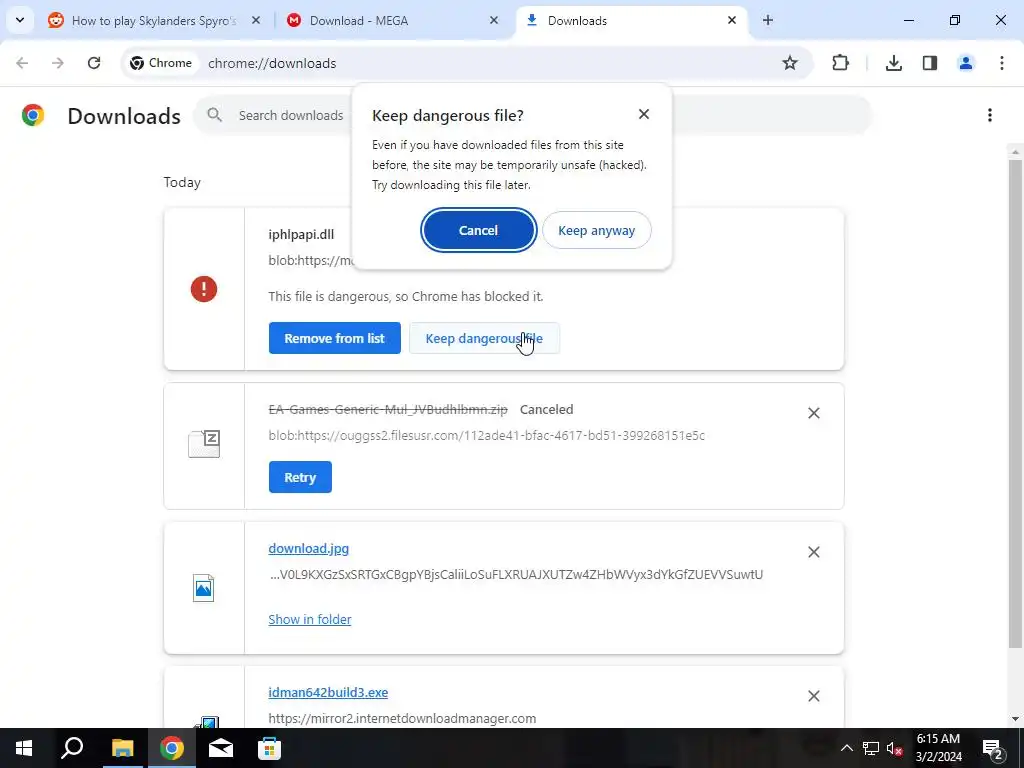This screenshot has height=768, width=1024.
Task: Click the iphlpapi.dll file name
Action: tap(301, 234)
